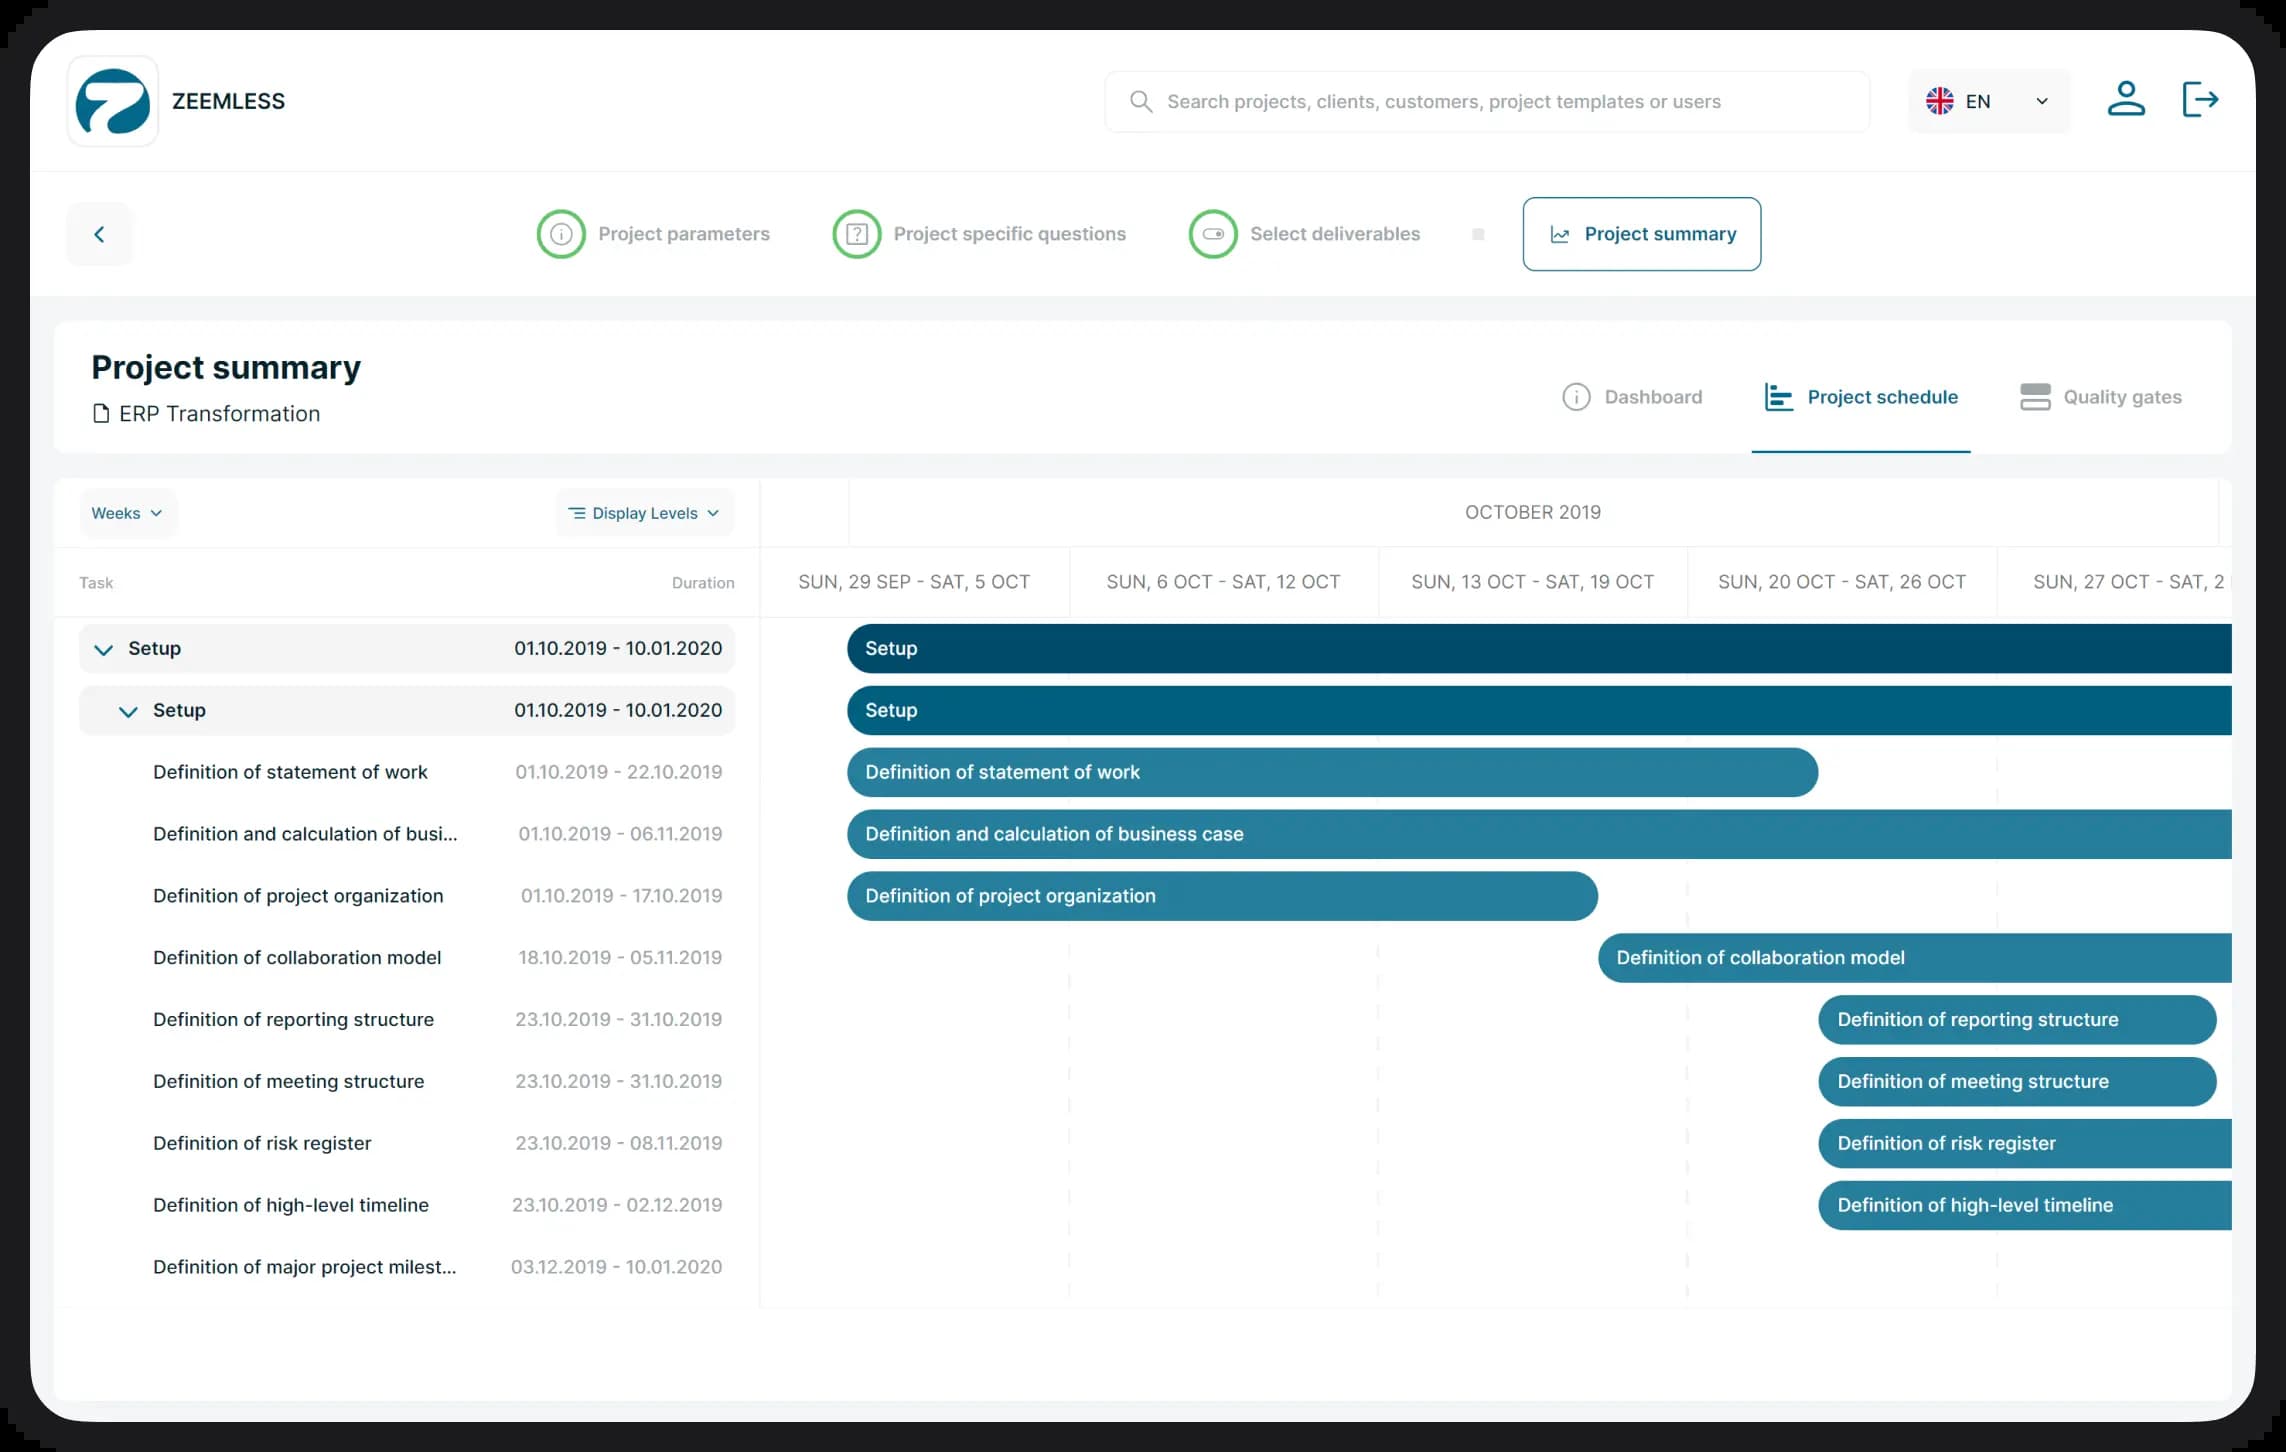Collapse the top-level Setup row
The width and height of the screenshot is (2286, 1452).
coord(103,649)
